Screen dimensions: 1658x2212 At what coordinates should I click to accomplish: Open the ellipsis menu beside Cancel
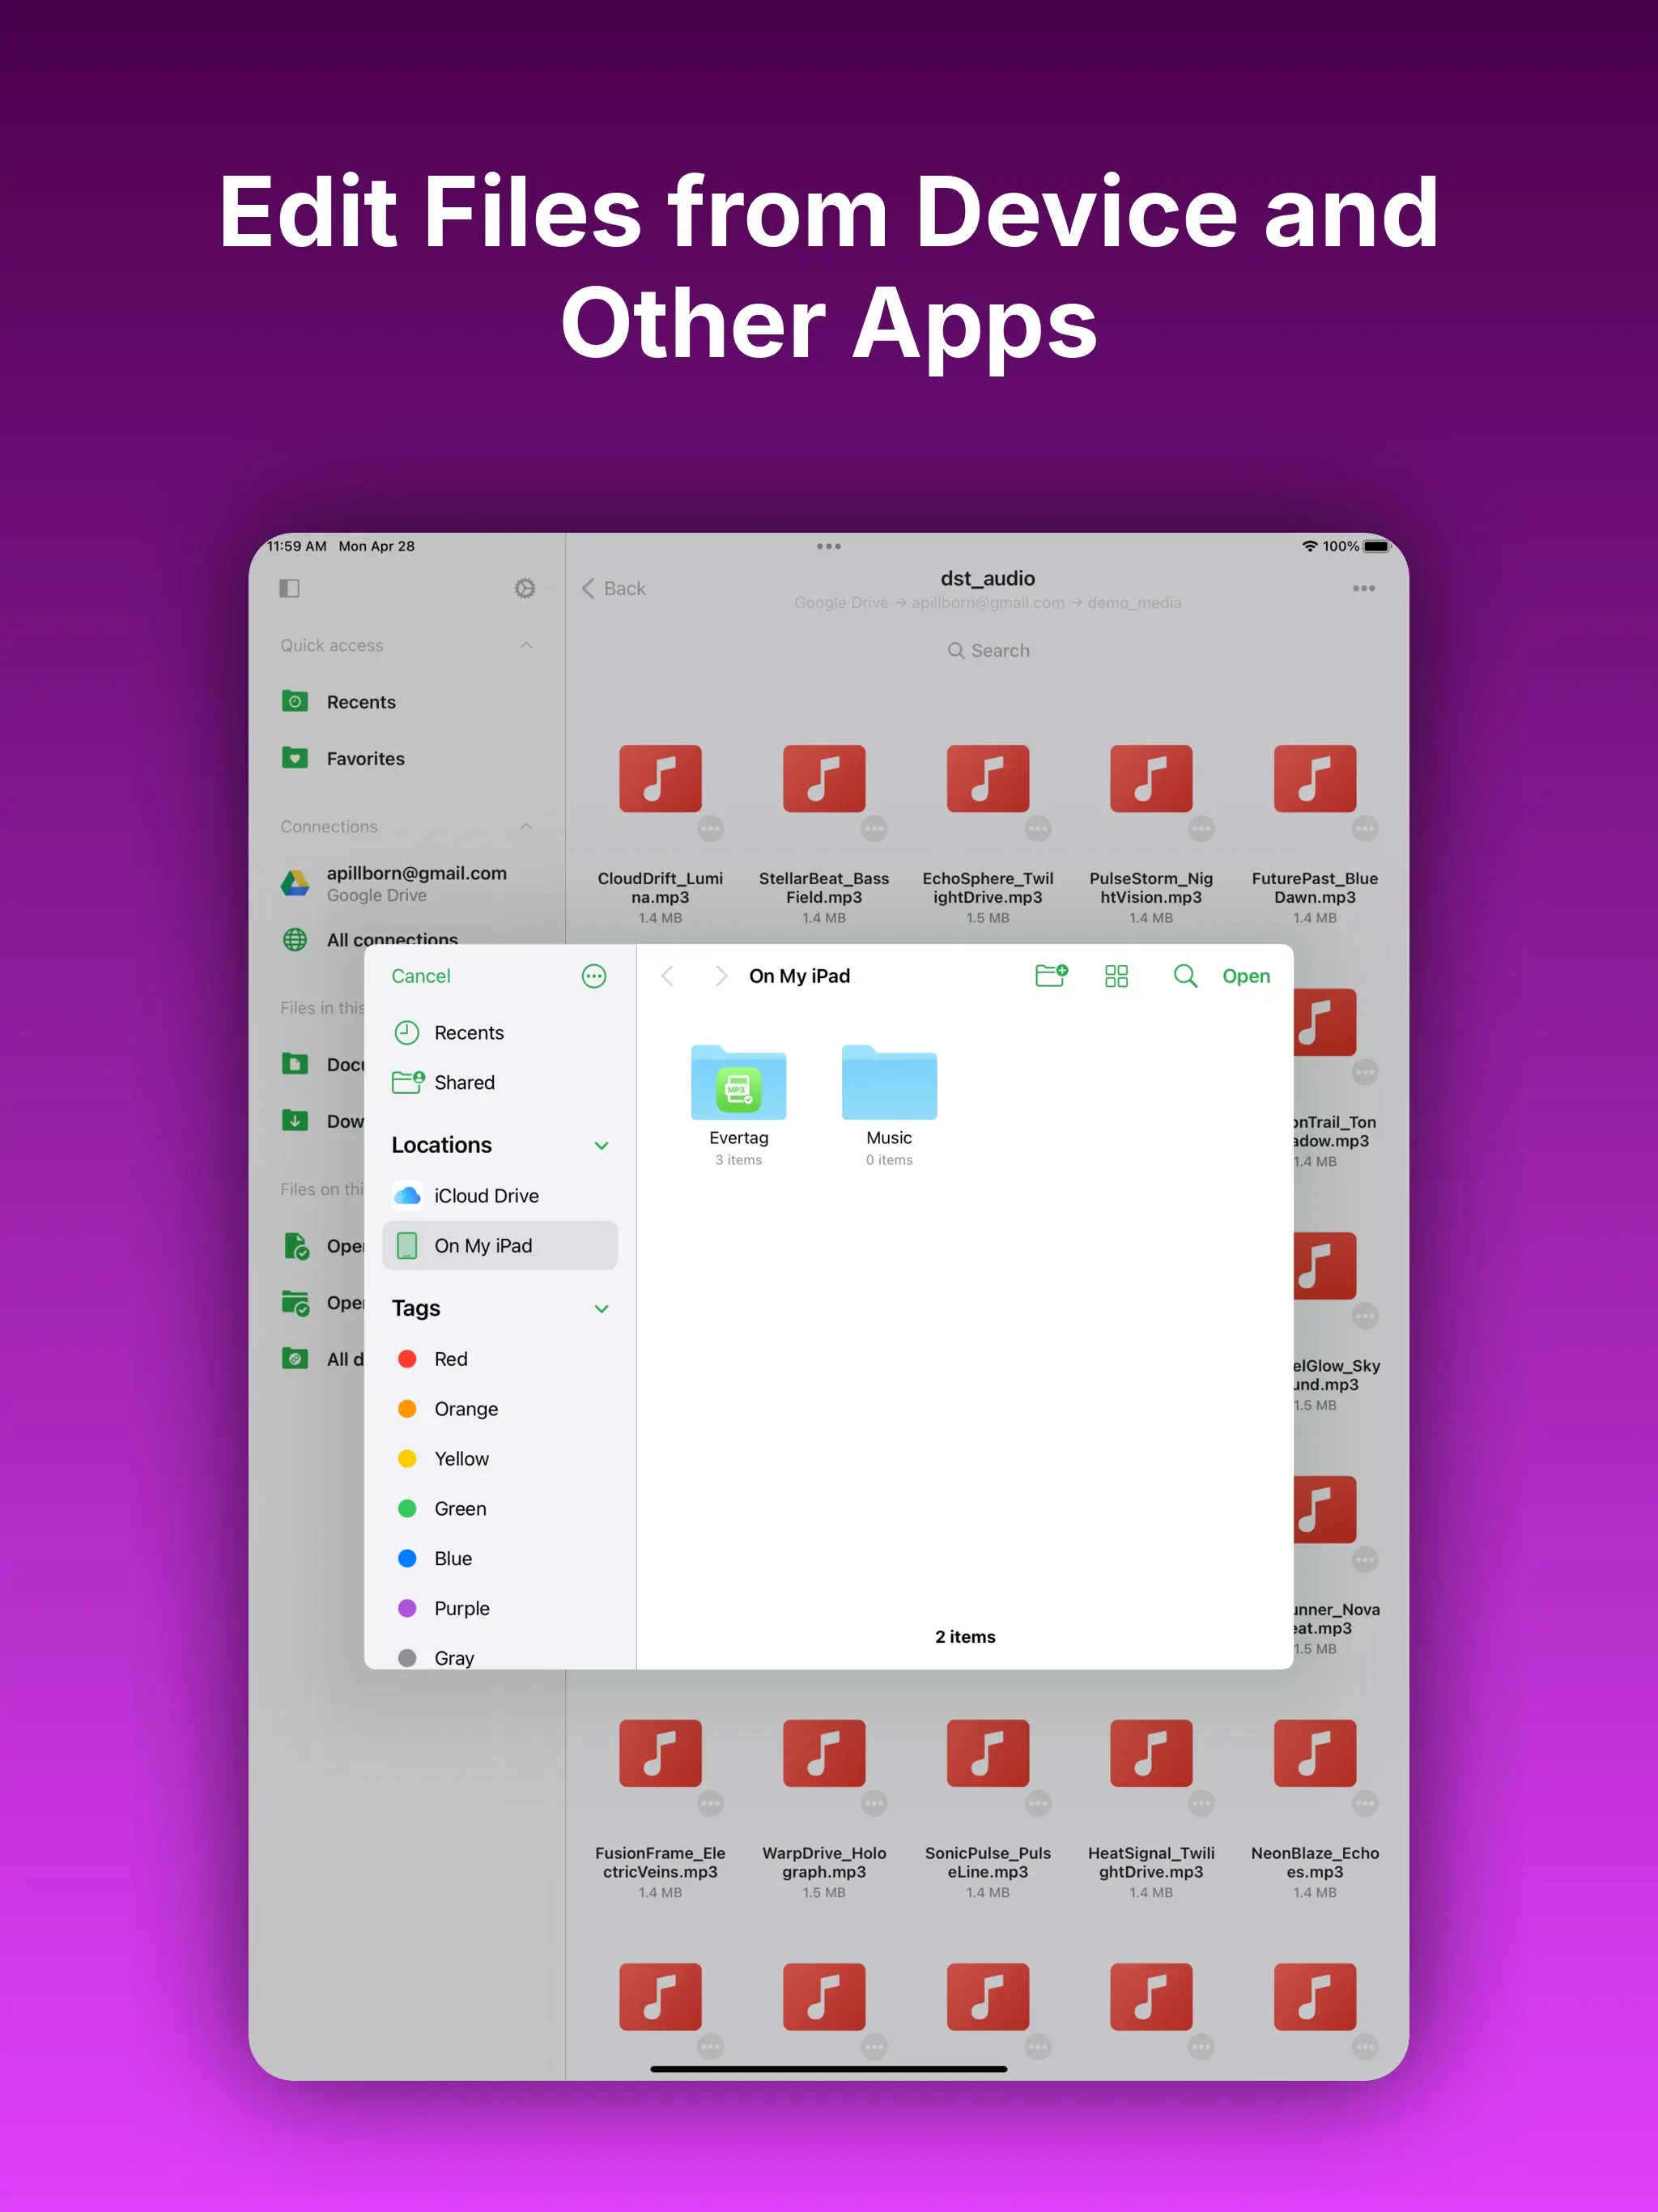(594, 975)
